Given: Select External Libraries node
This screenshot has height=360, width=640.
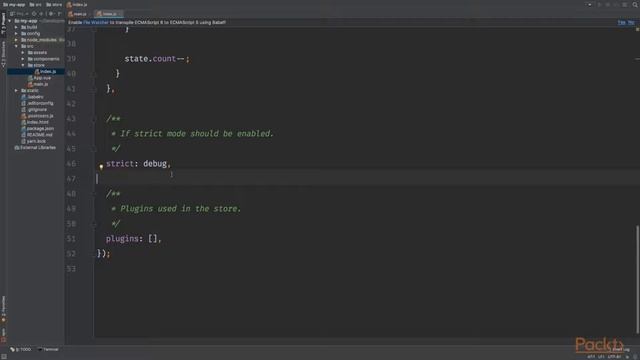Looking at the screenshot, I should [35, 147].
